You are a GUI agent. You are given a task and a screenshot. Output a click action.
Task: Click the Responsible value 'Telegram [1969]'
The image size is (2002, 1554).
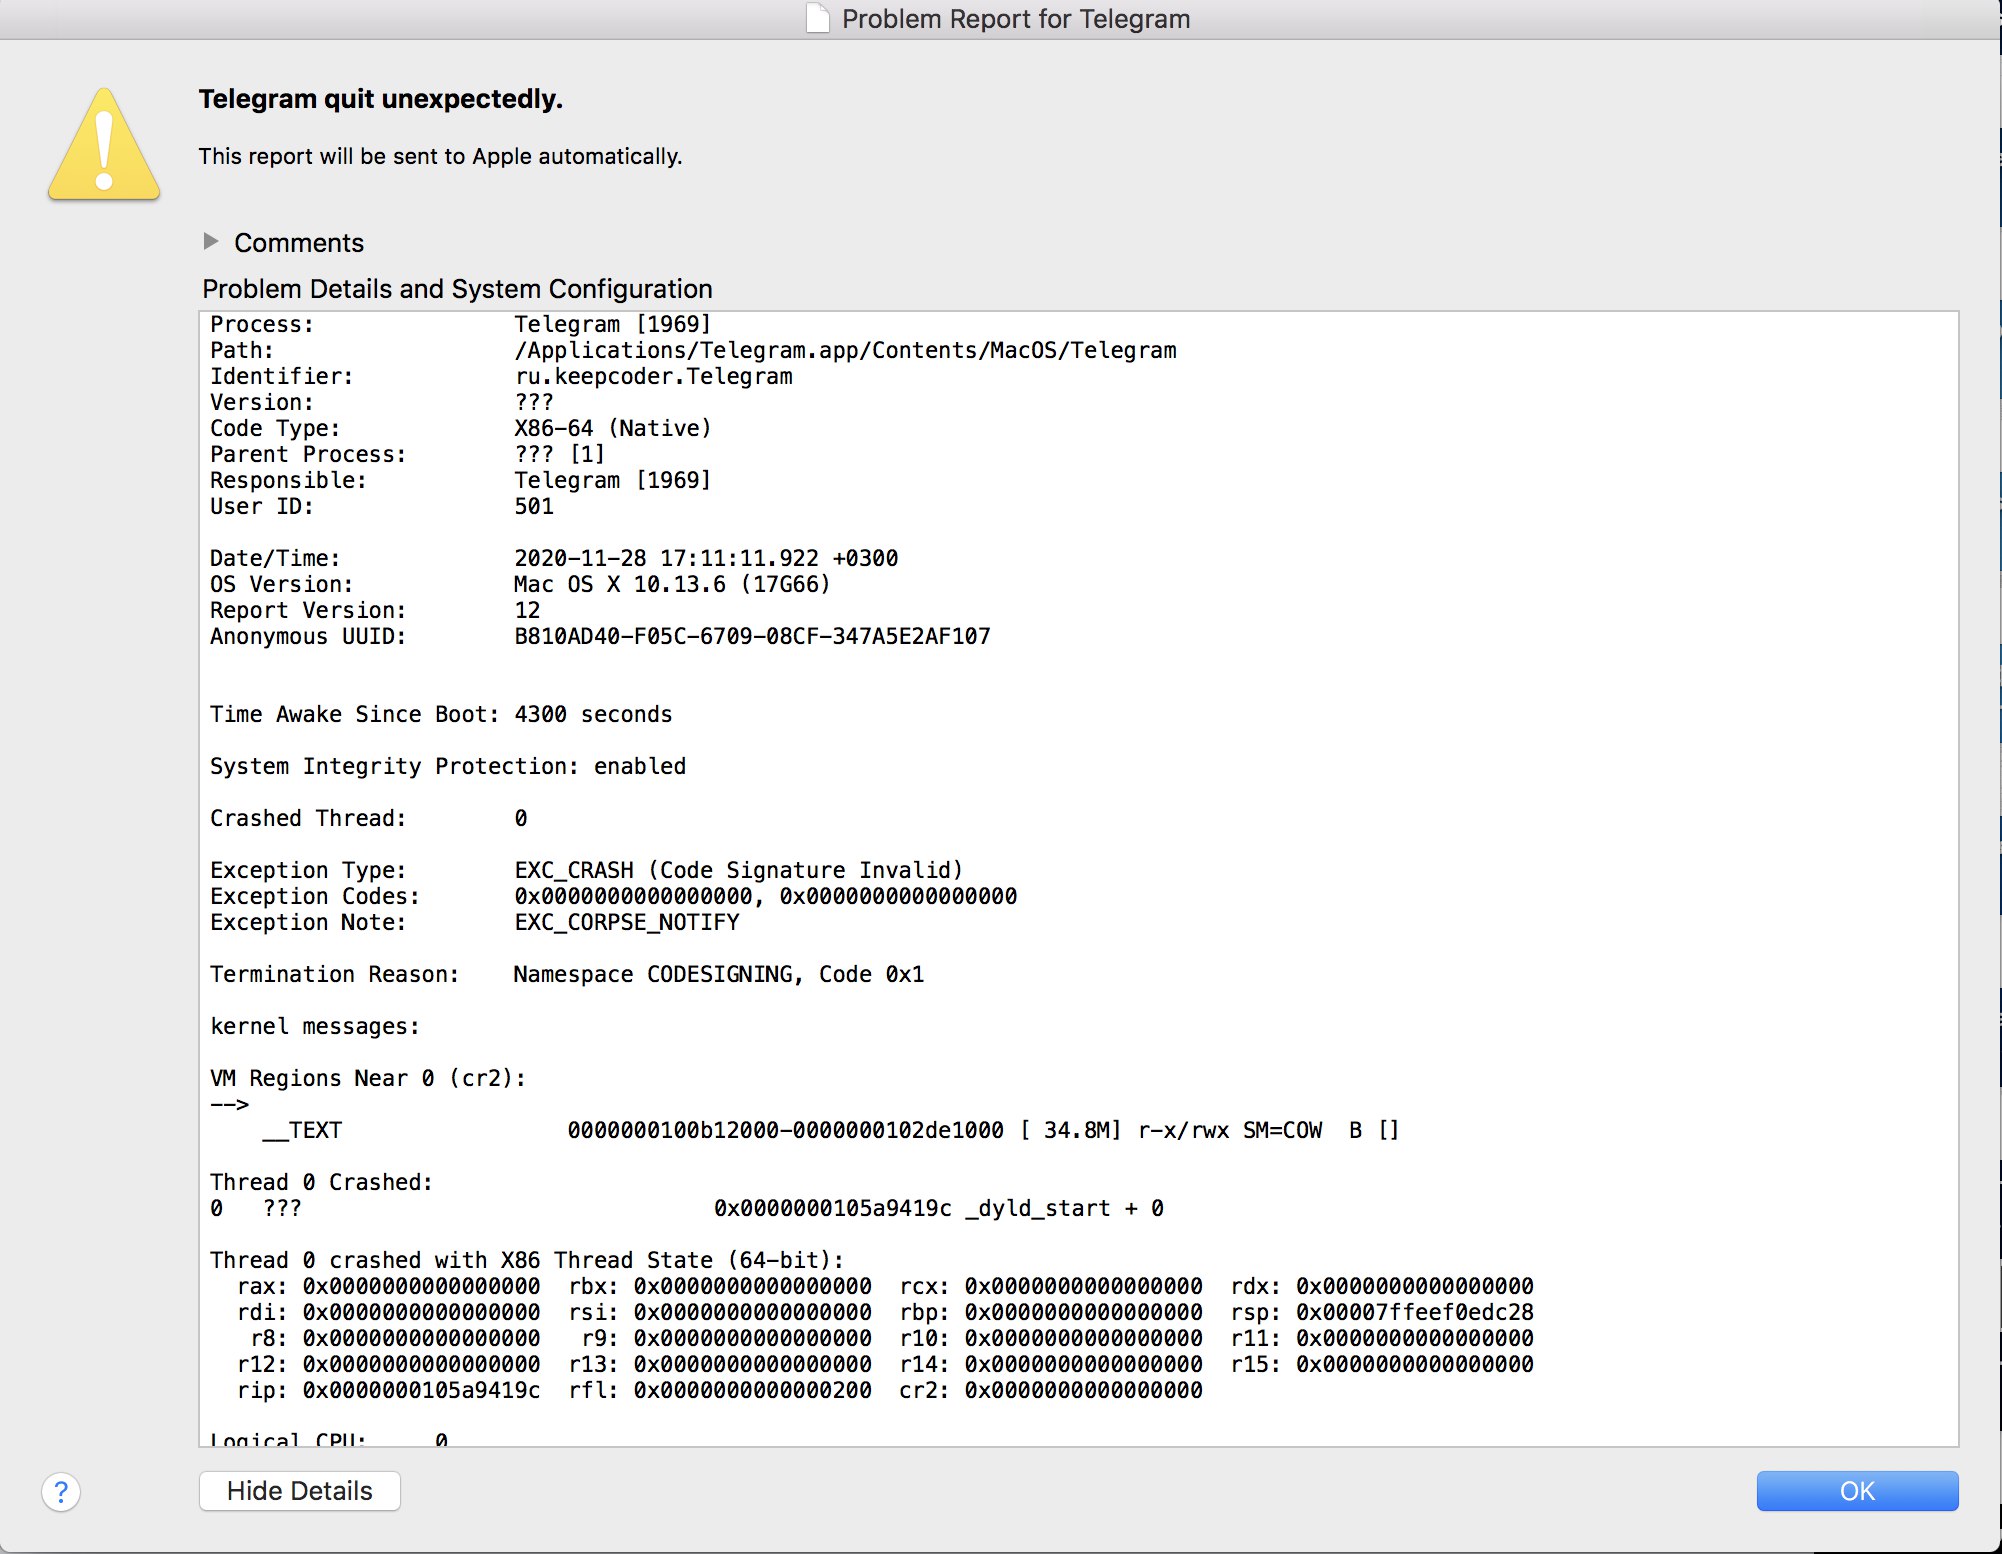[612, 480]
